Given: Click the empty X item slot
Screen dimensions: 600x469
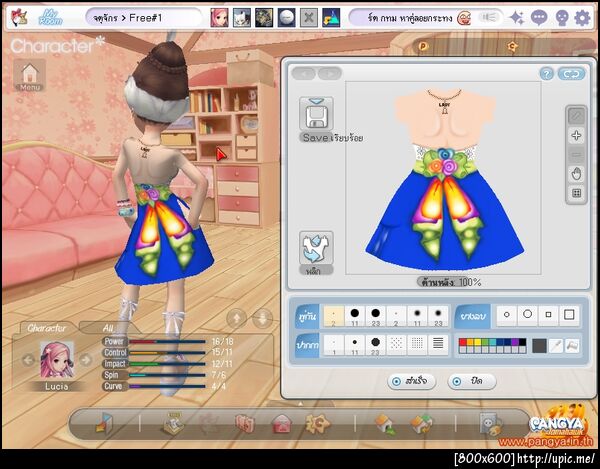Looking at the screenshot, I should [308, 18].
